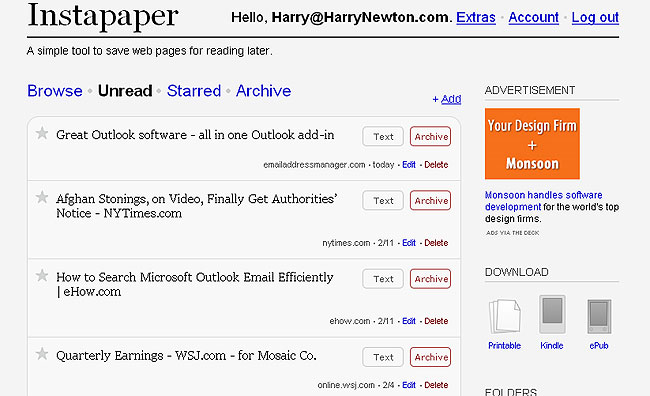Switch to the Starred tab
The height and width of the screenshot is (396, 650).
click(194, 91)
